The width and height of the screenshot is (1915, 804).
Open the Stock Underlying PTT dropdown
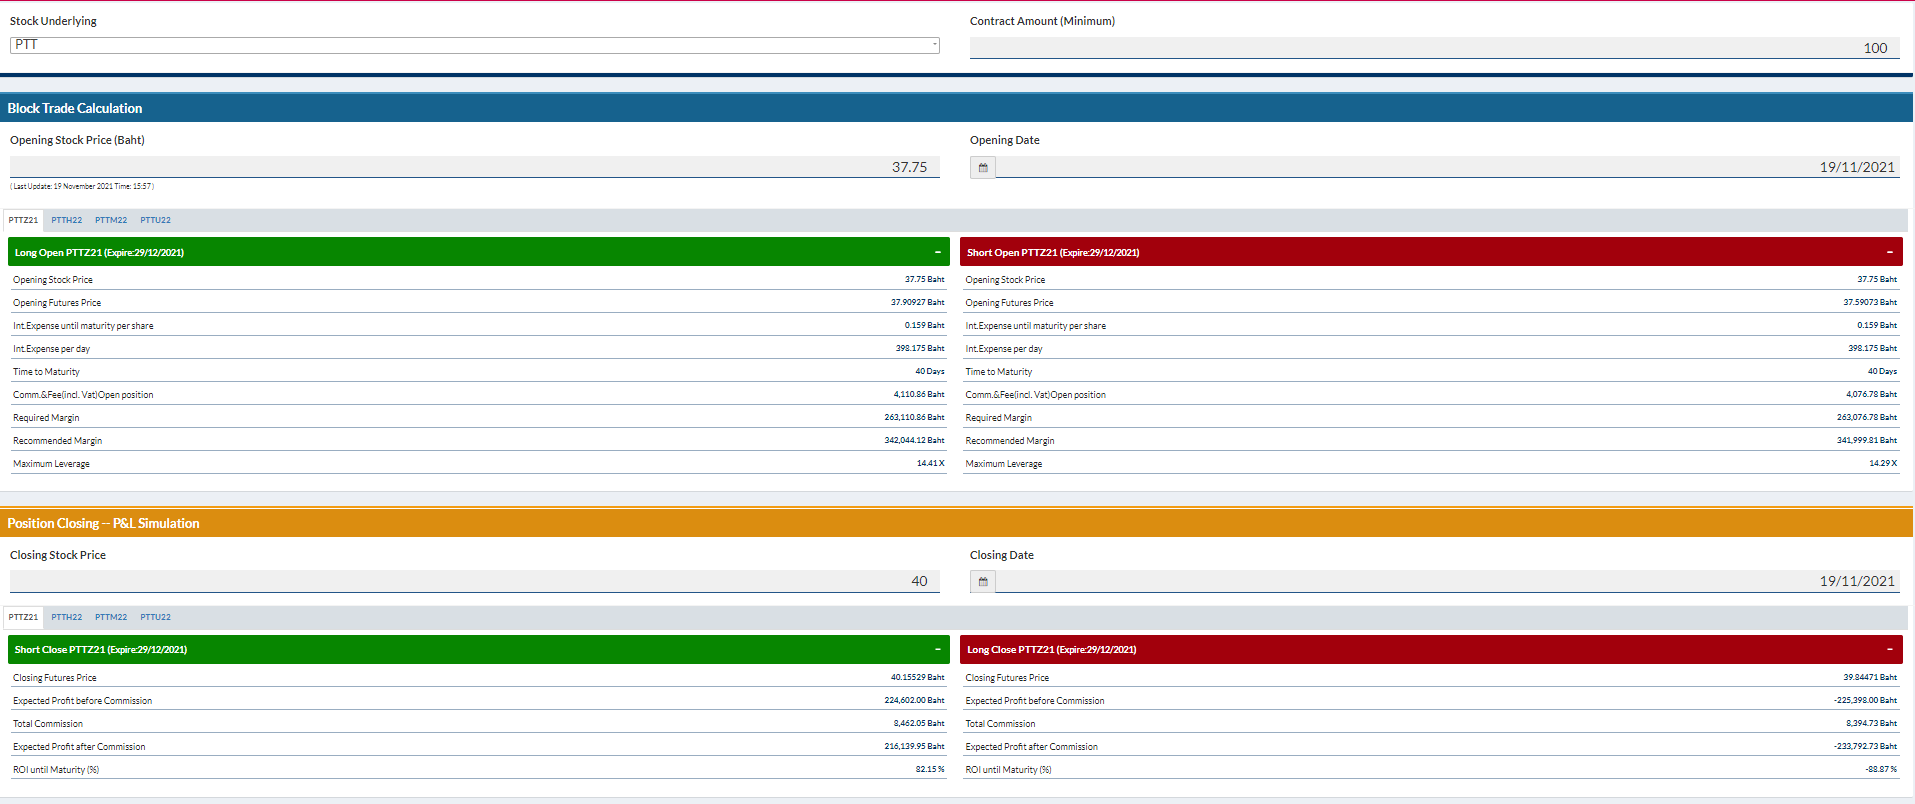pos(474,45)
